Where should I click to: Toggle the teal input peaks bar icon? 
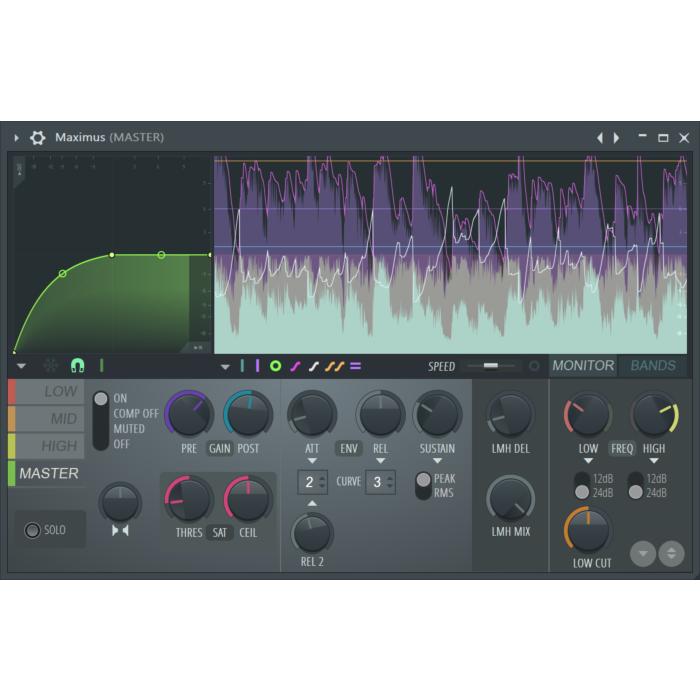tap(242, 366)
